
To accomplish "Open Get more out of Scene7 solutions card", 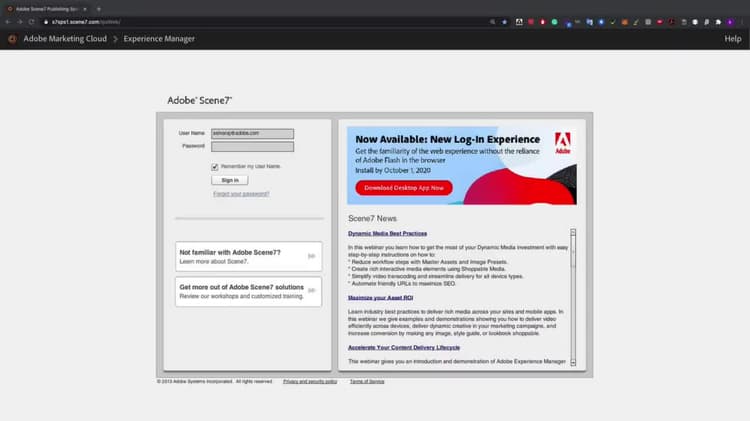I will tap(248, 291).
